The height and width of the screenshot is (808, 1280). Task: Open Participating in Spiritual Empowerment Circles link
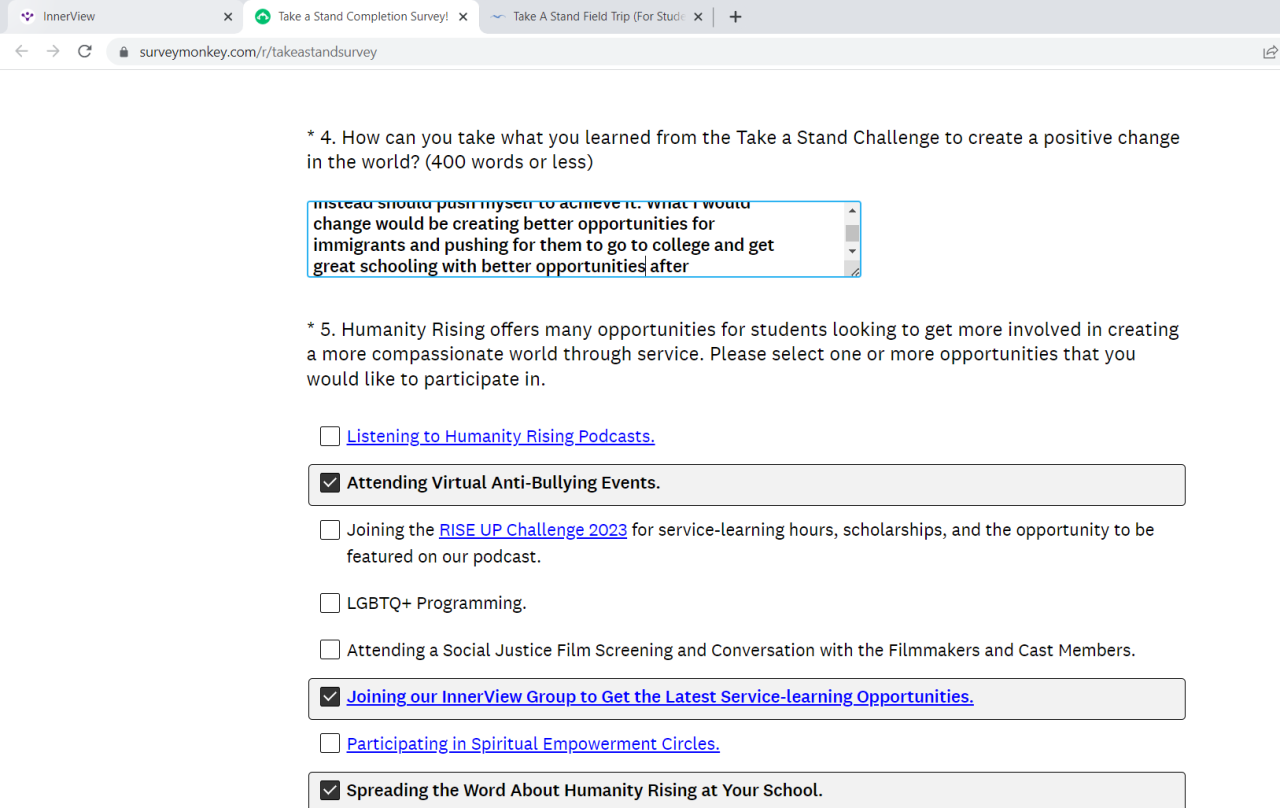coord(533,744)
